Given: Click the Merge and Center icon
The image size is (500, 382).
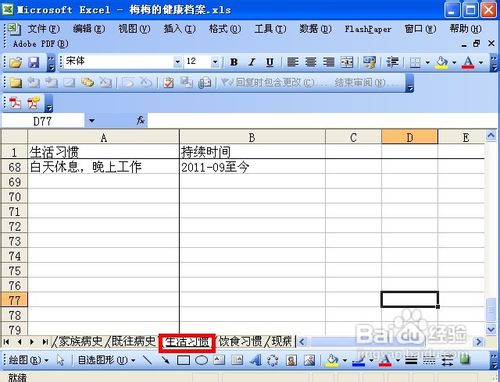Looking at the screenshot, I should coord(347,62).
